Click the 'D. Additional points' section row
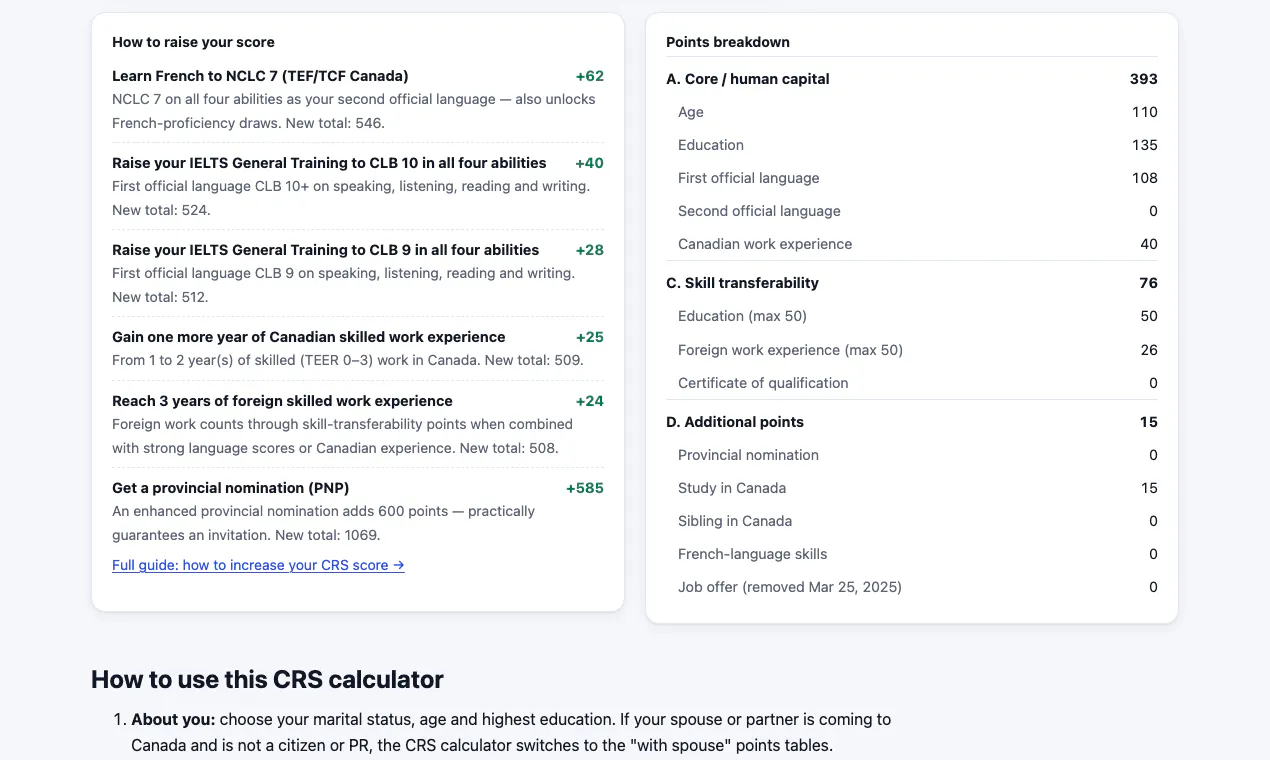This screenshot has height=760, width=1270. [912, 422]
